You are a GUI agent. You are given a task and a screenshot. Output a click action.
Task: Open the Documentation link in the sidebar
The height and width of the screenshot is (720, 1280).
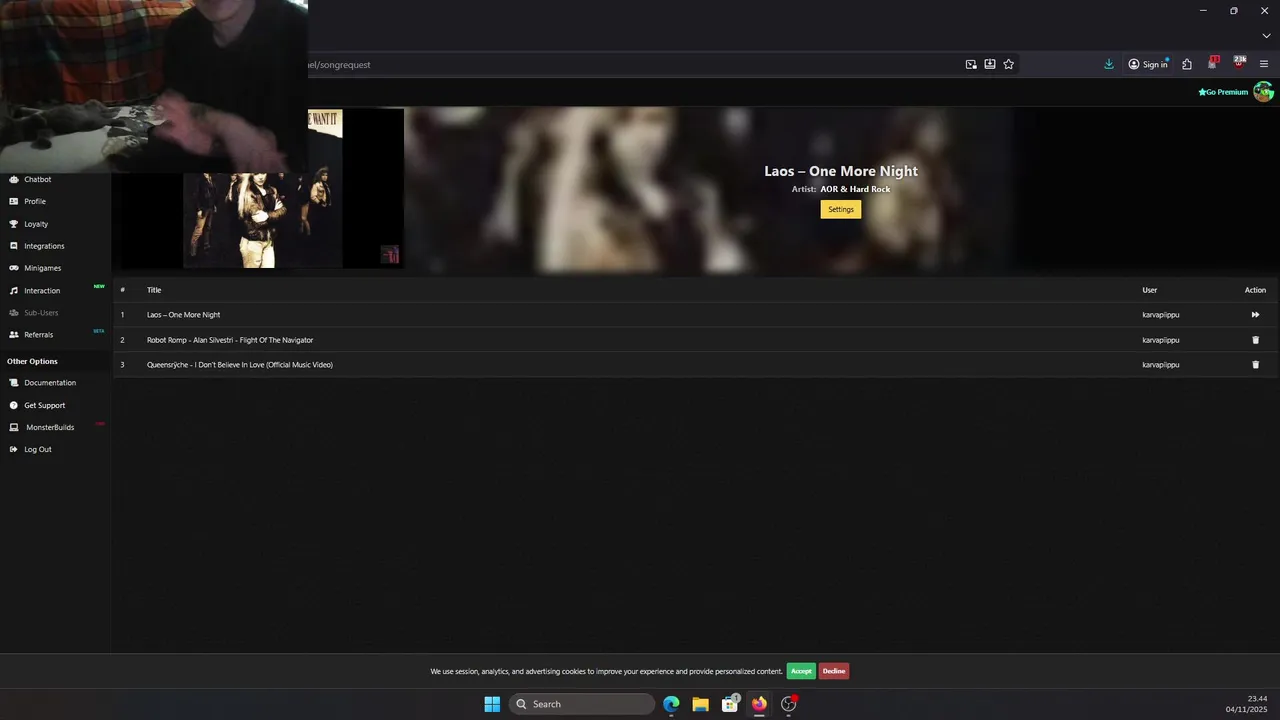[x=50, y=383]
